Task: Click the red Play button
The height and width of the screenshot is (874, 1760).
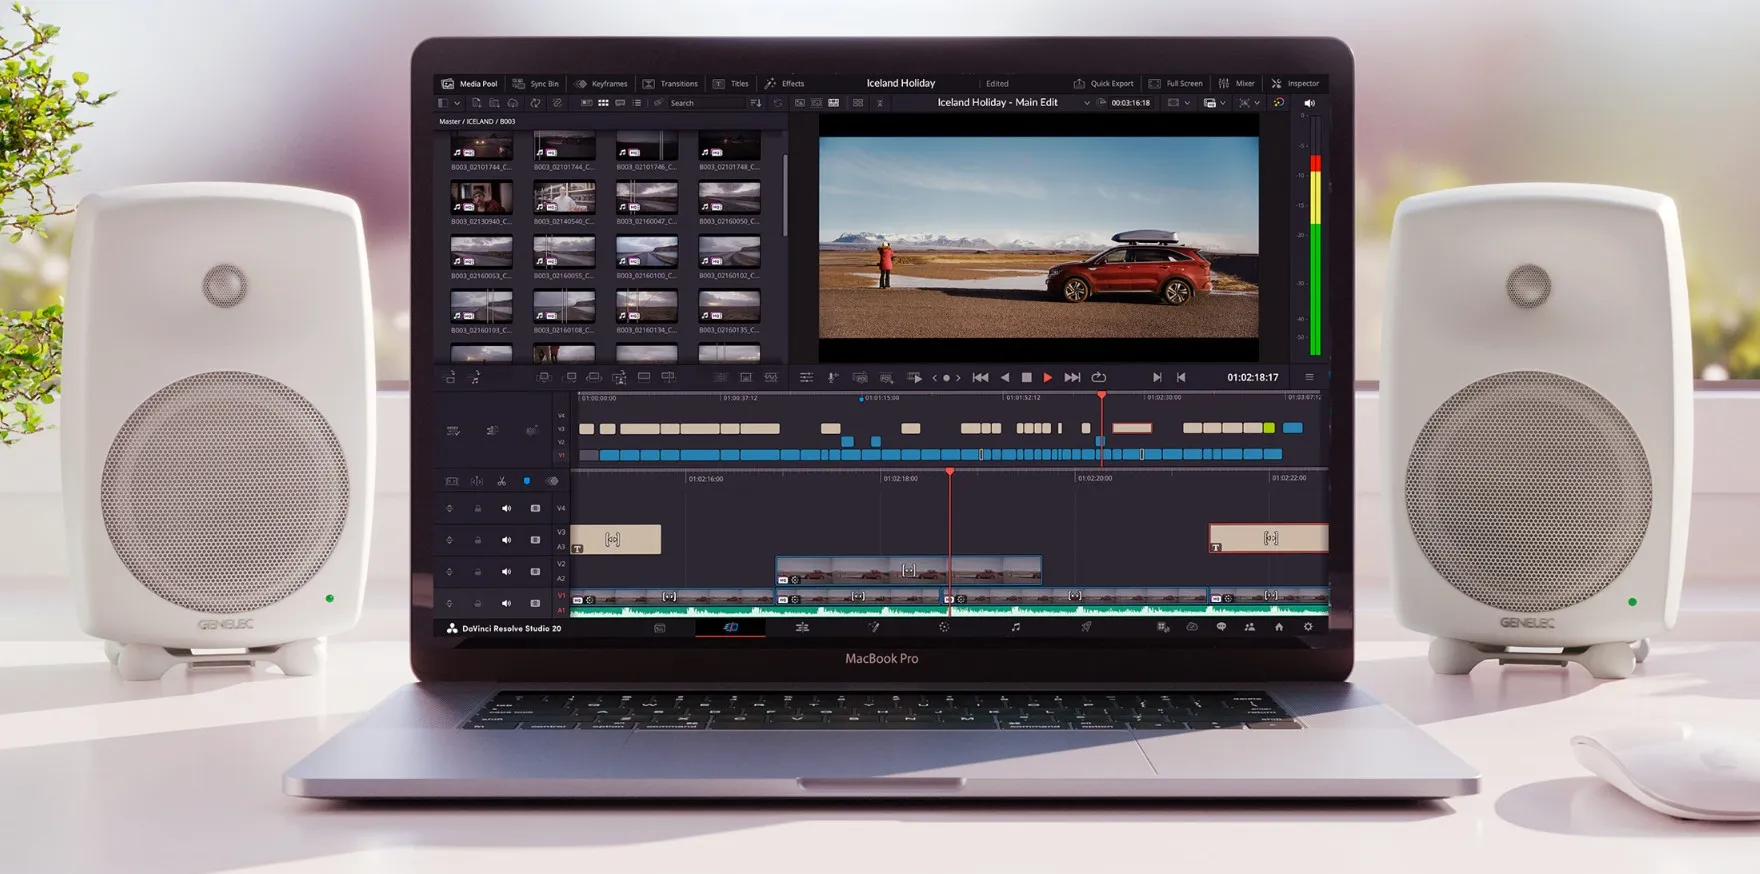Action: click(1047, 378)
